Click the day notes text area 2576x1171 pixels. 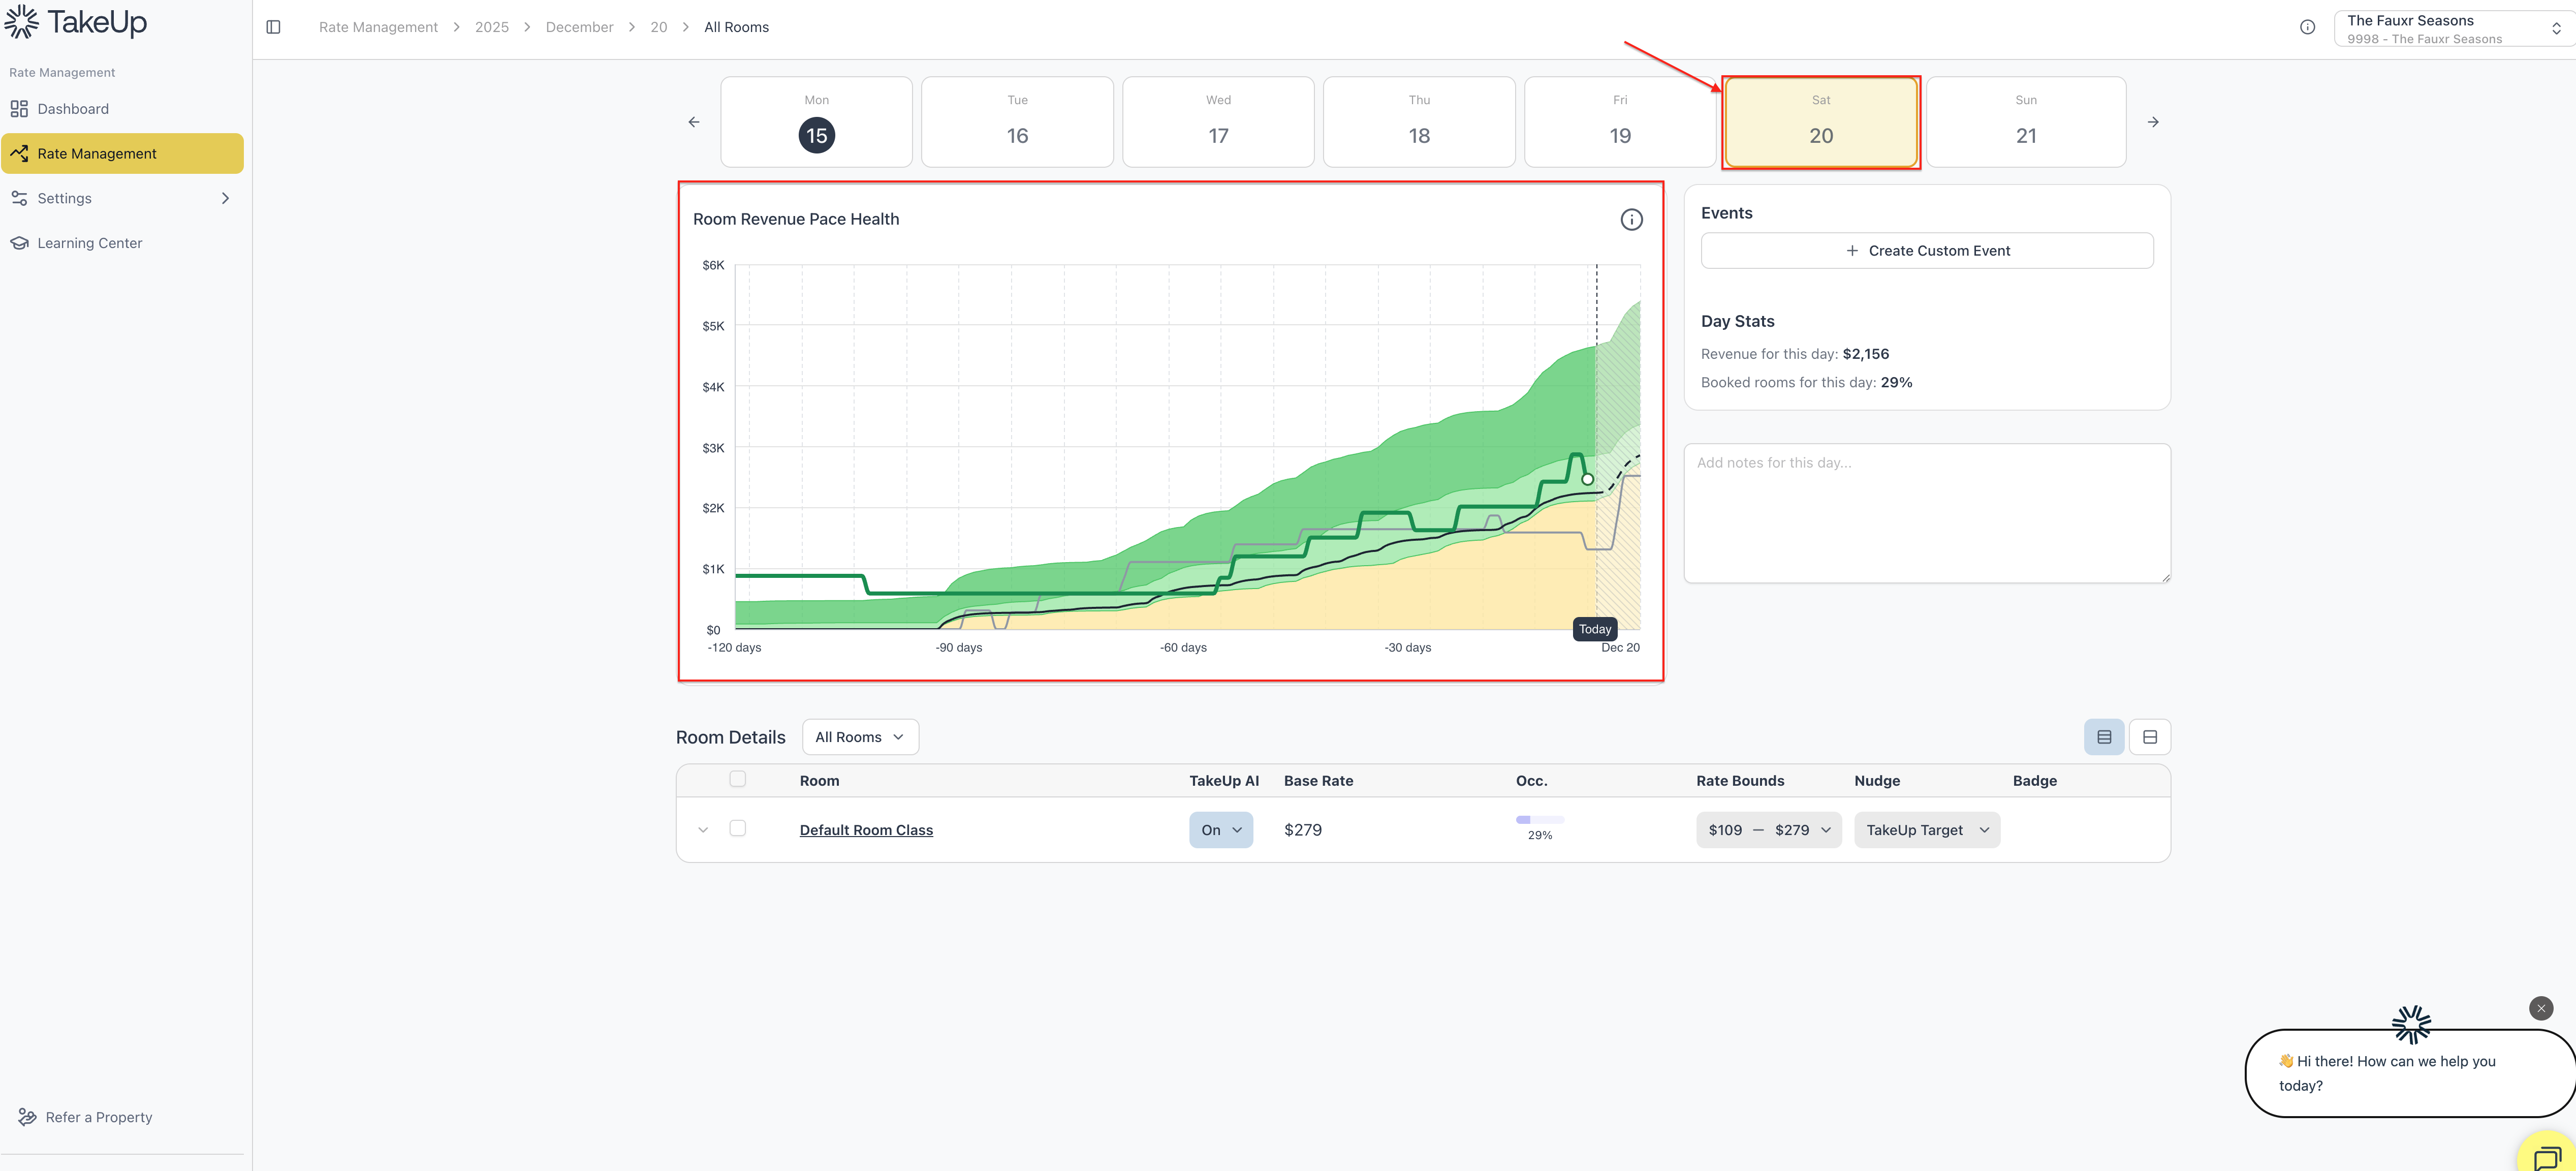[1926, 513]
